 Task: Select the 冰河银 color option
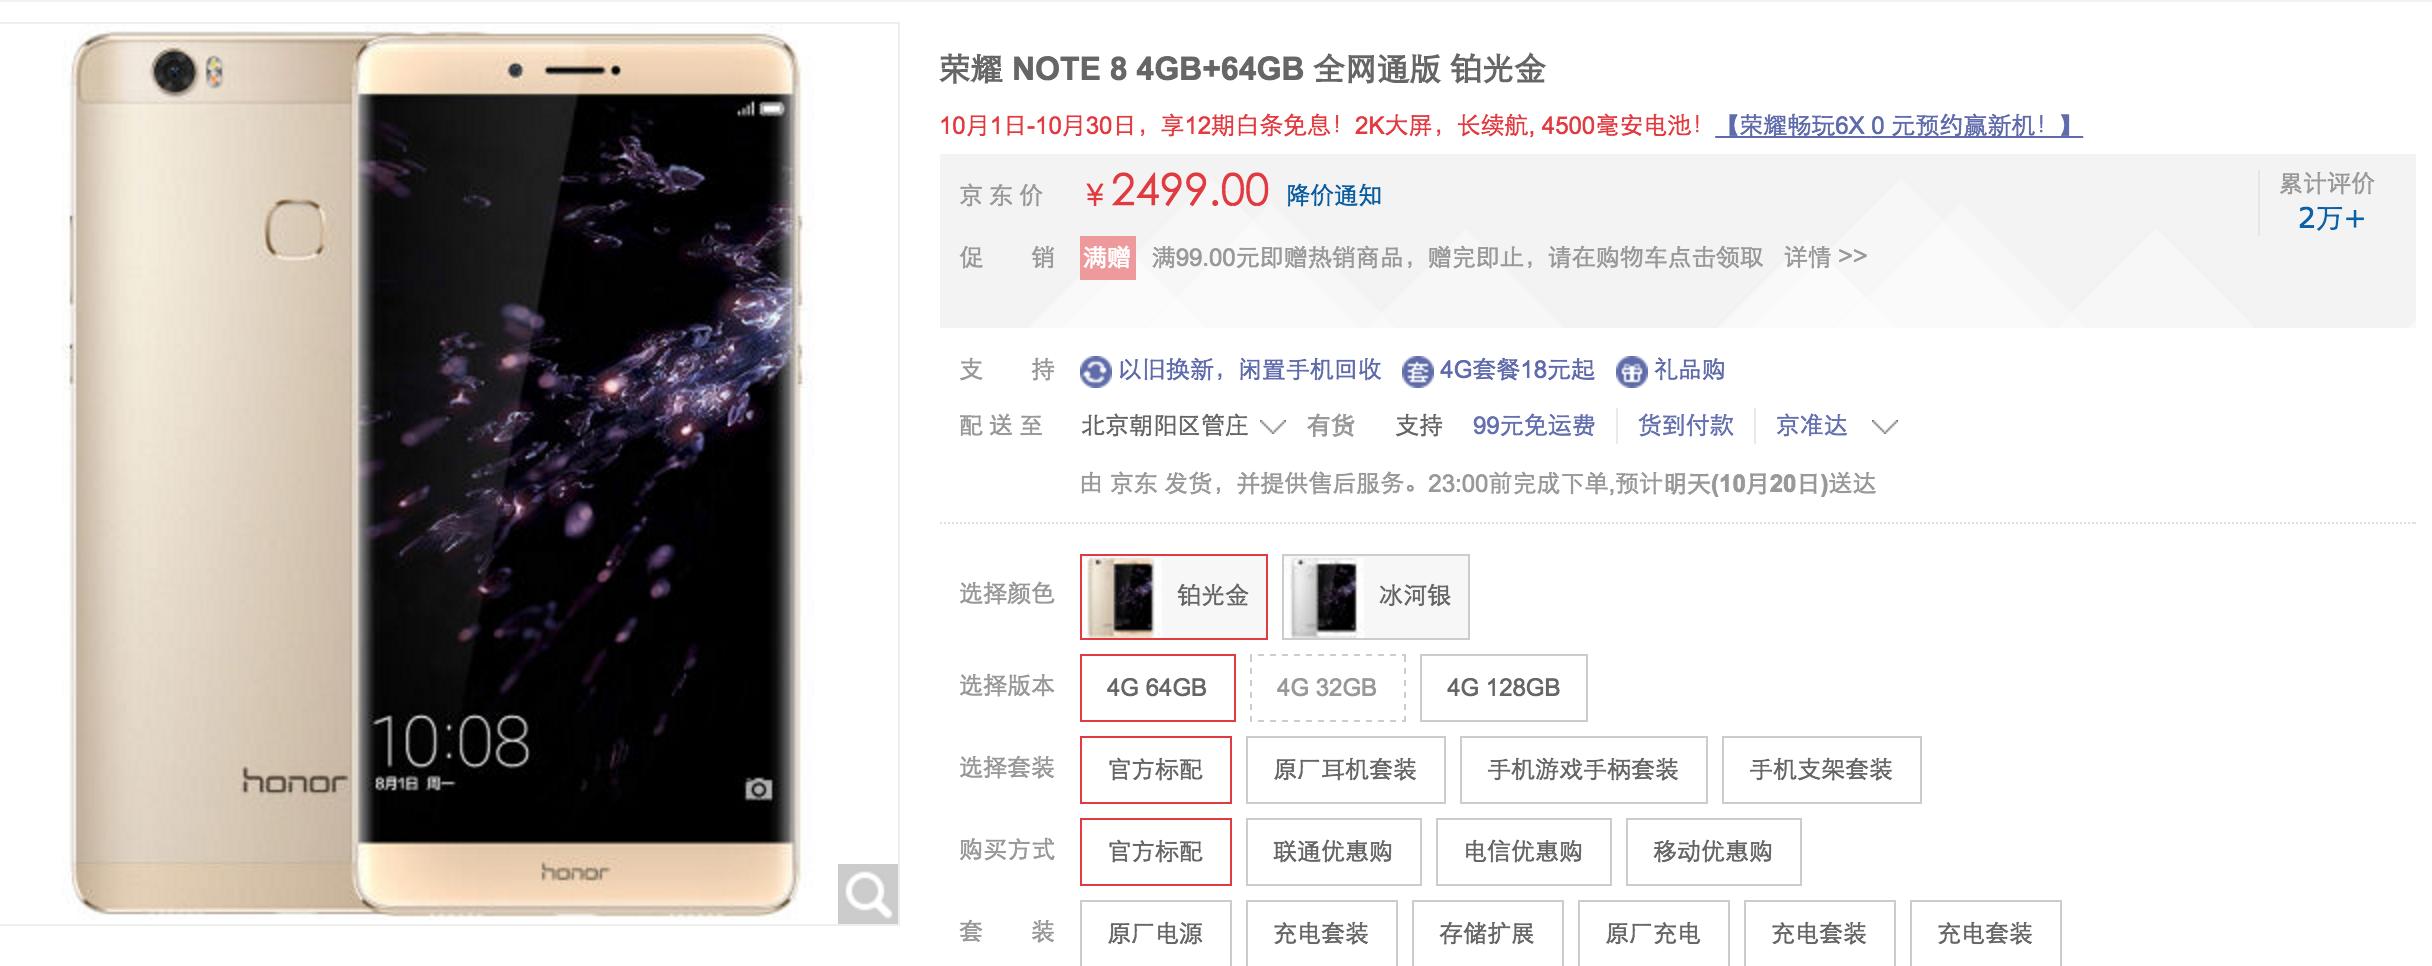click(1375, 596)
